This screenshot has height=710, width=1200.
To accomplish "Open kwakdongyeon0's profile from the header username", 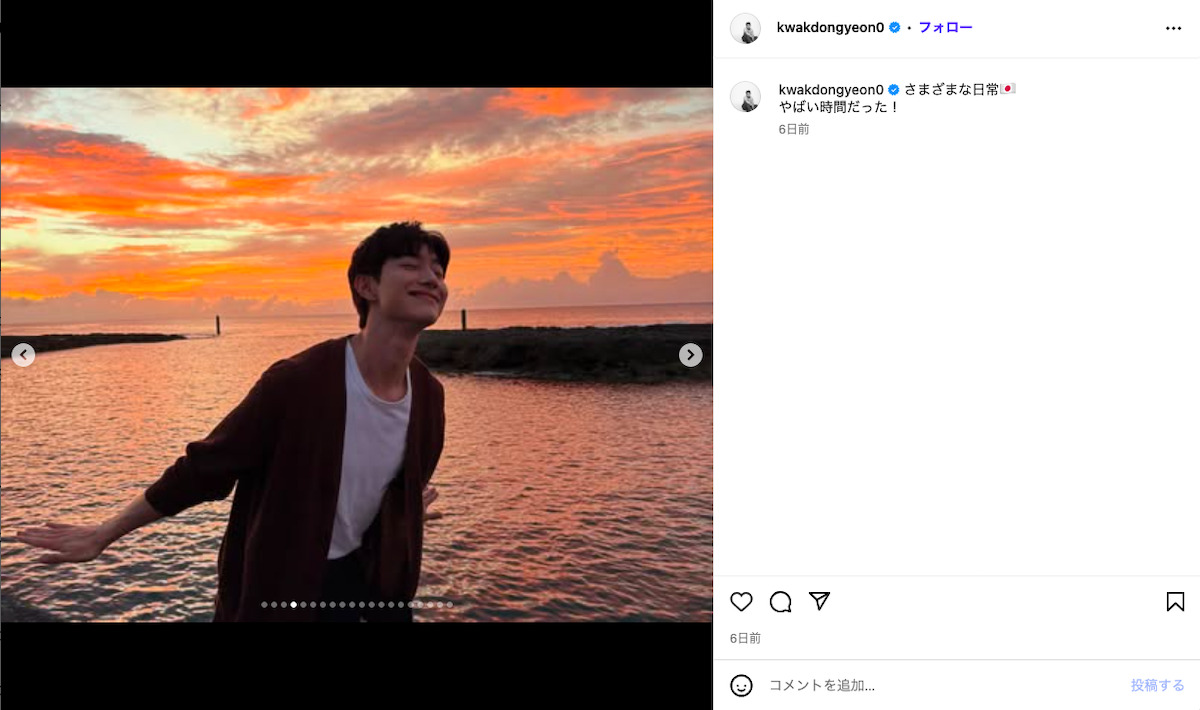I will click(832, 28).
